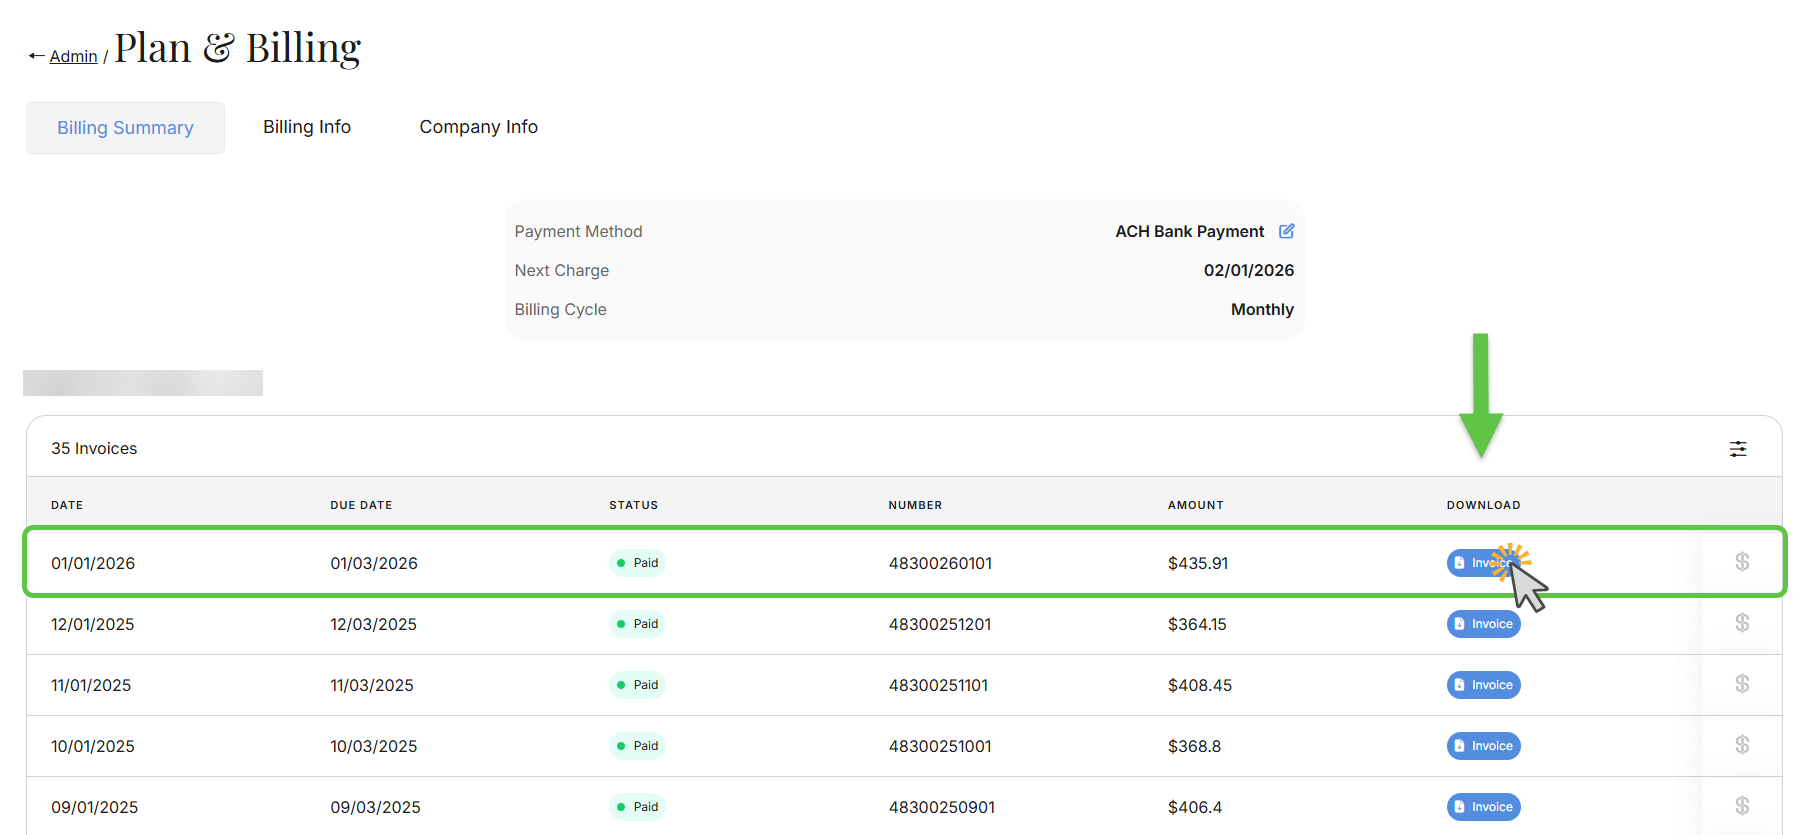Select the Billing Summary tab
The width and height of the screenshot is (1801, 835).
coord(125,128)
